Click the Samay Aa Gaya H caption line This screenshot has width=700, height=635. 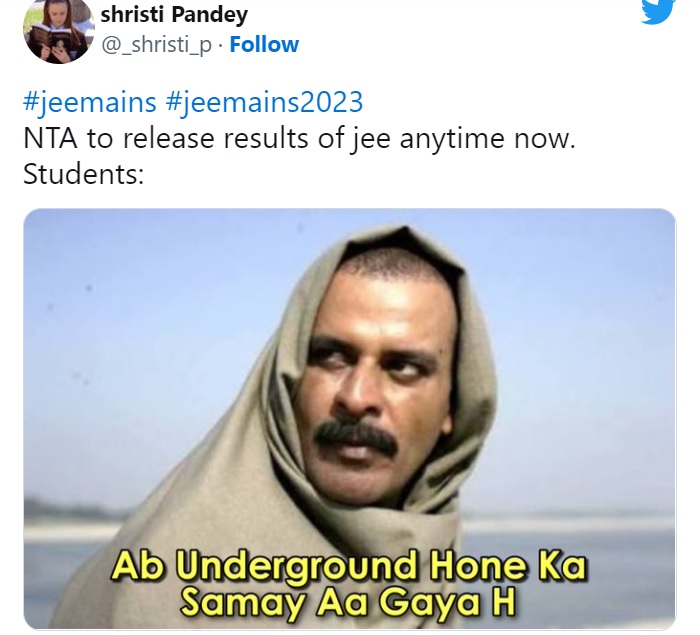[348, 603]
